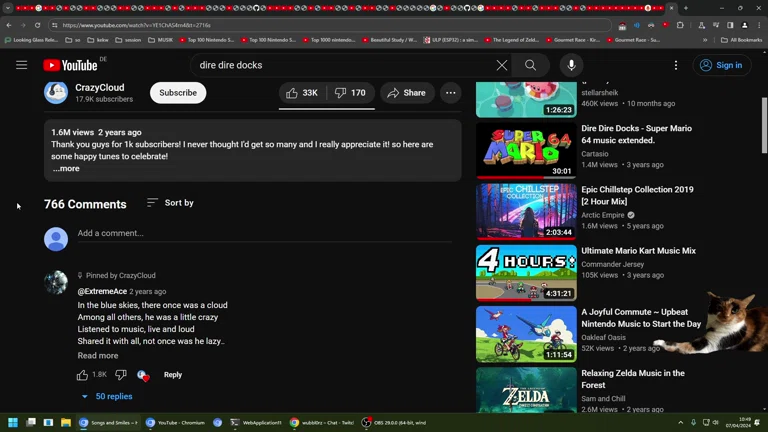Open the kekw bookmark folder
Viewport: 768px width, 432px height.
coord(97,40)
